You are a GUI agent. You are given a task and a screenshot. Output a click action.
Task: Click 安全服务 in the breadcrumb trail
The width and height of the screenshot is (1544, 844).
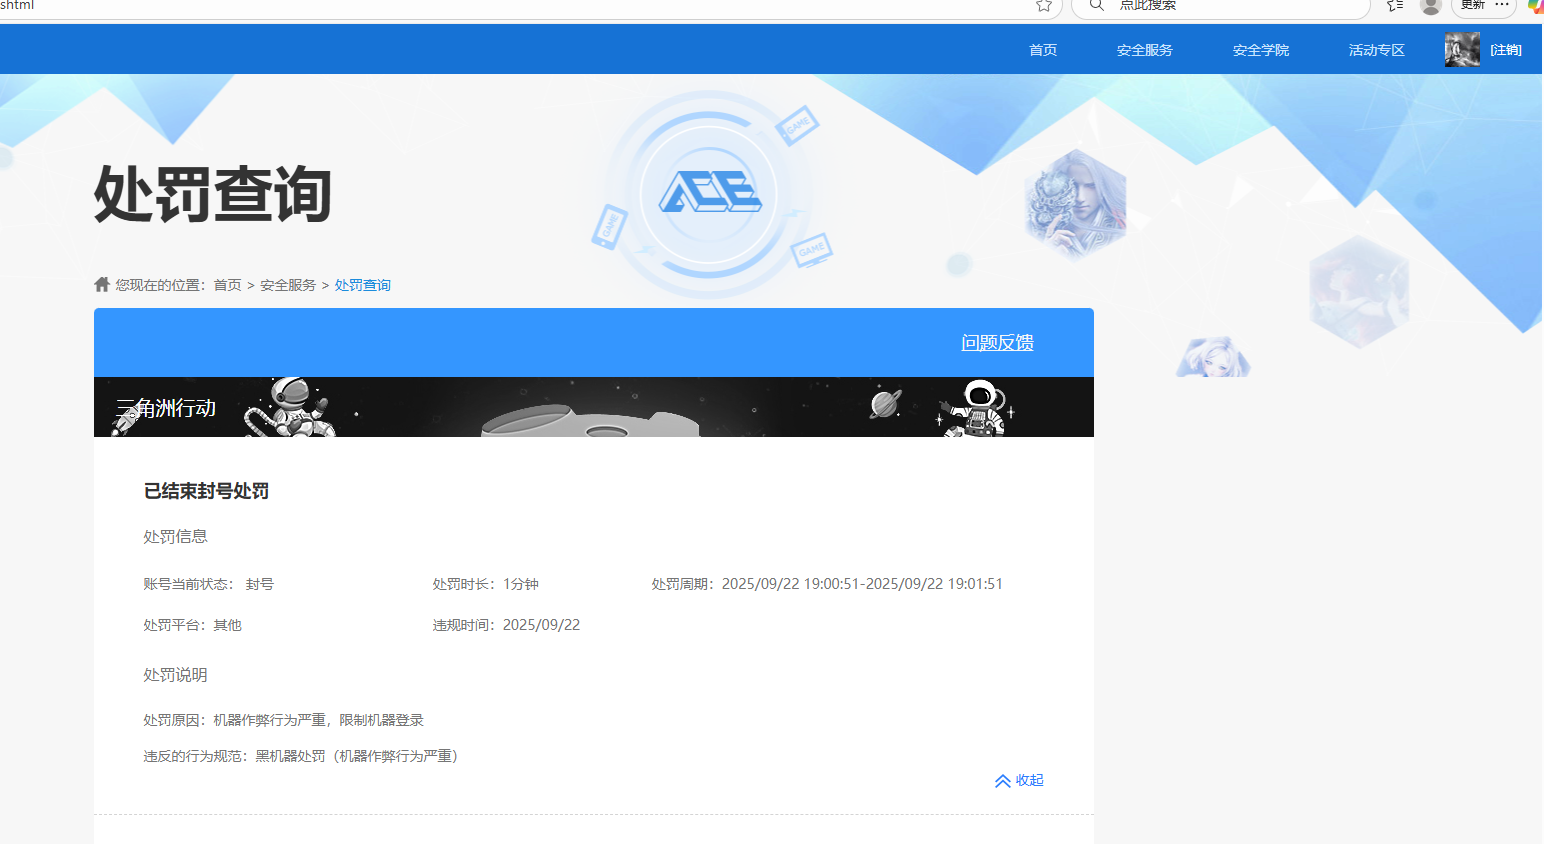[287, 284]
